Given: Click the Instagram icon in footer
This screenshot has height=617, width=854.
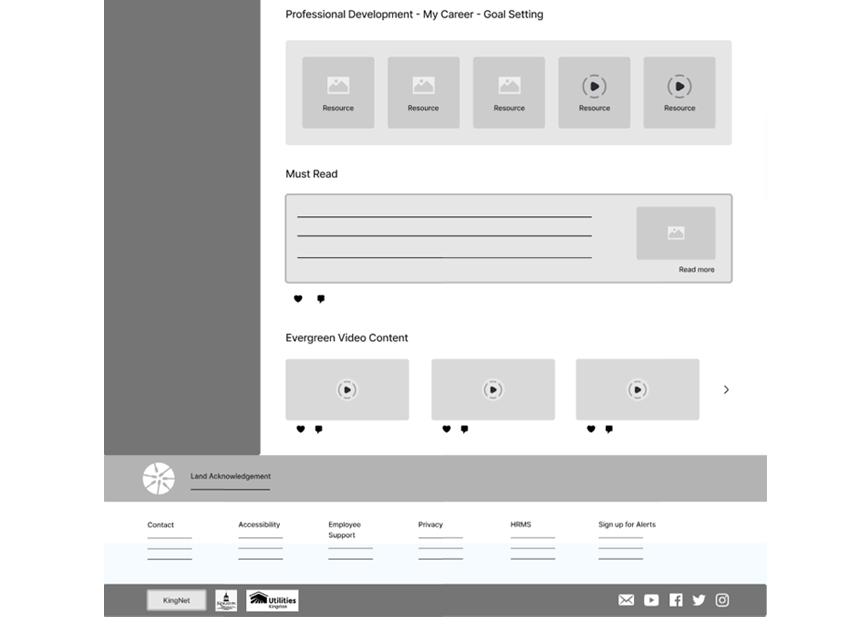Looking at the screenshot, I should tap(722, 600).
